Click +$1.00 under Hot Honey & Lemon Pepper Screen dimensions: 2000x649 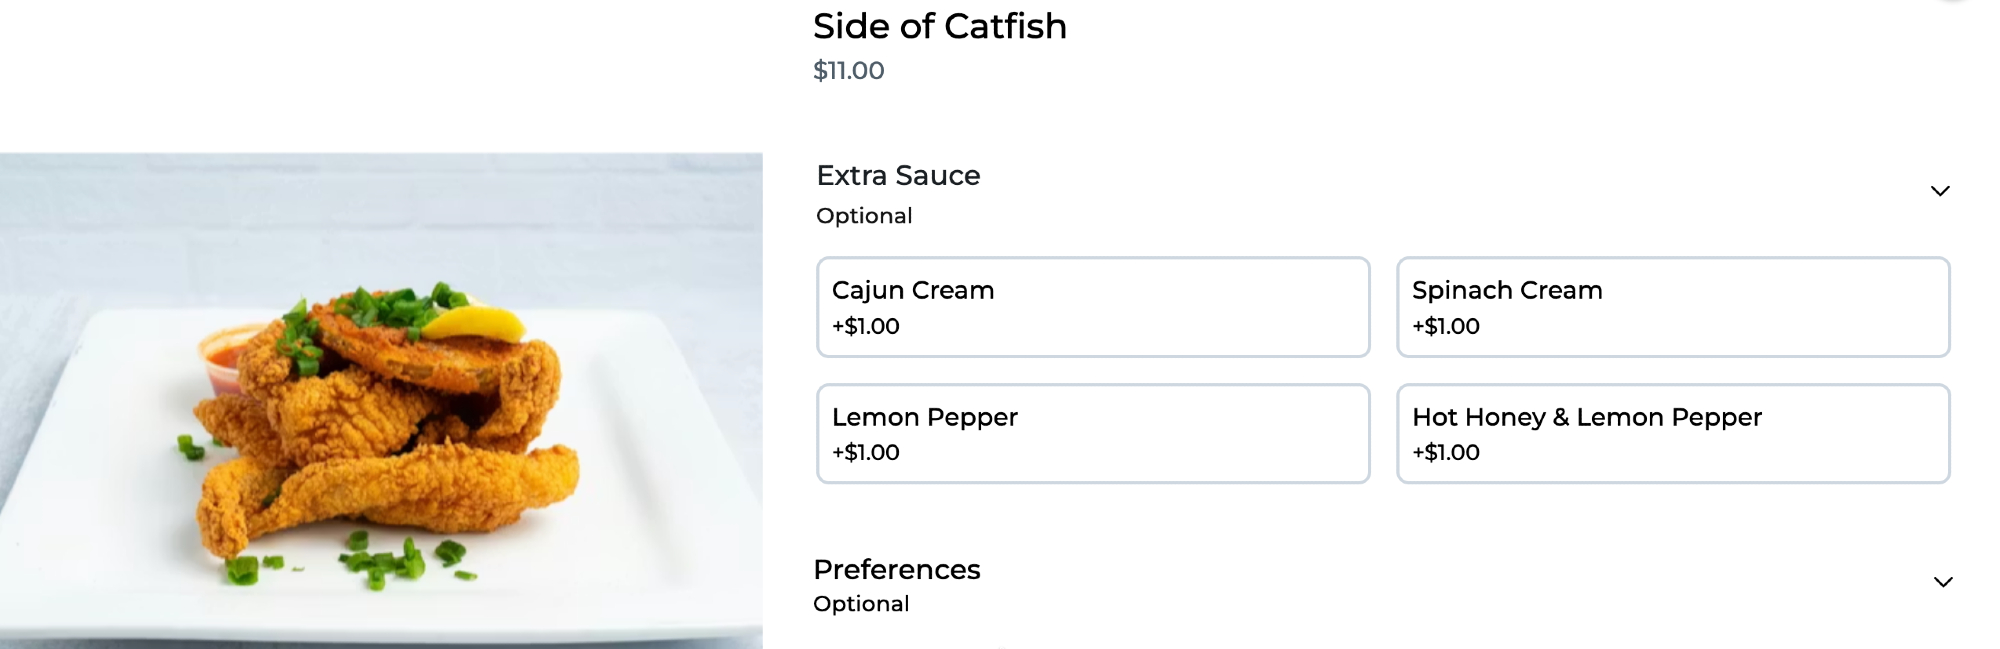(x=1445, y=452)
